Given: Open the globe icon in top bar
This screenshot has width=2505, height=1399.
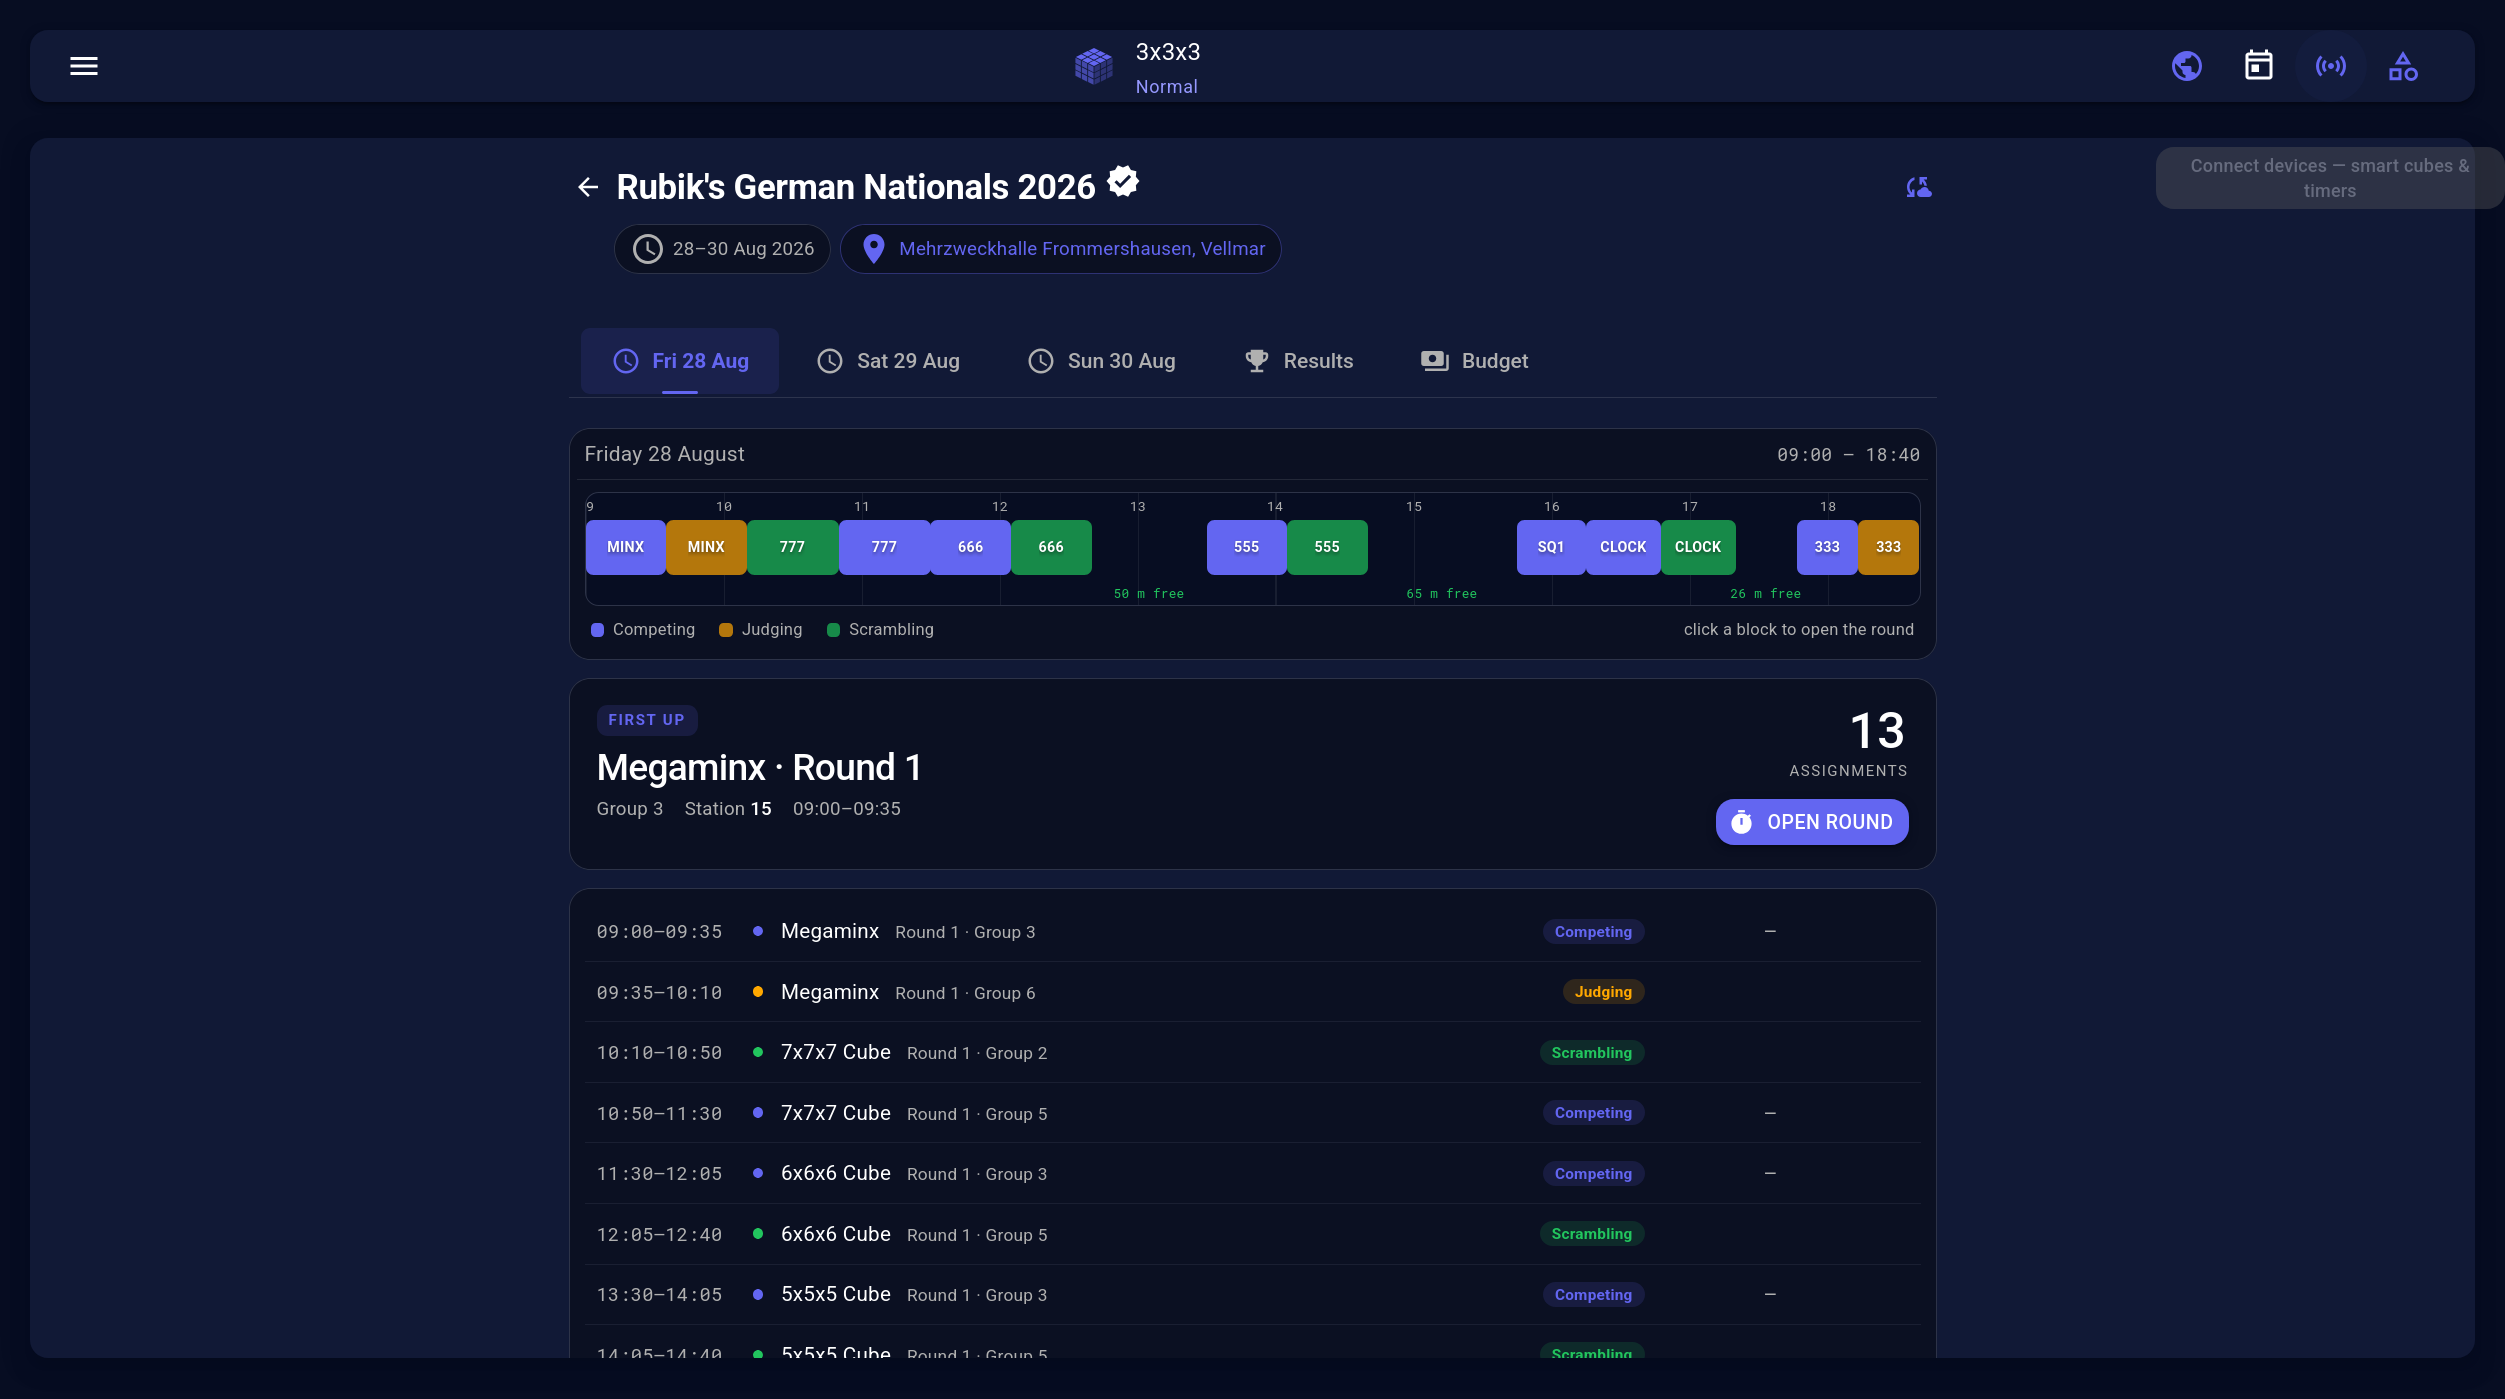Looking at the screenshot, I should [2186, 66].
